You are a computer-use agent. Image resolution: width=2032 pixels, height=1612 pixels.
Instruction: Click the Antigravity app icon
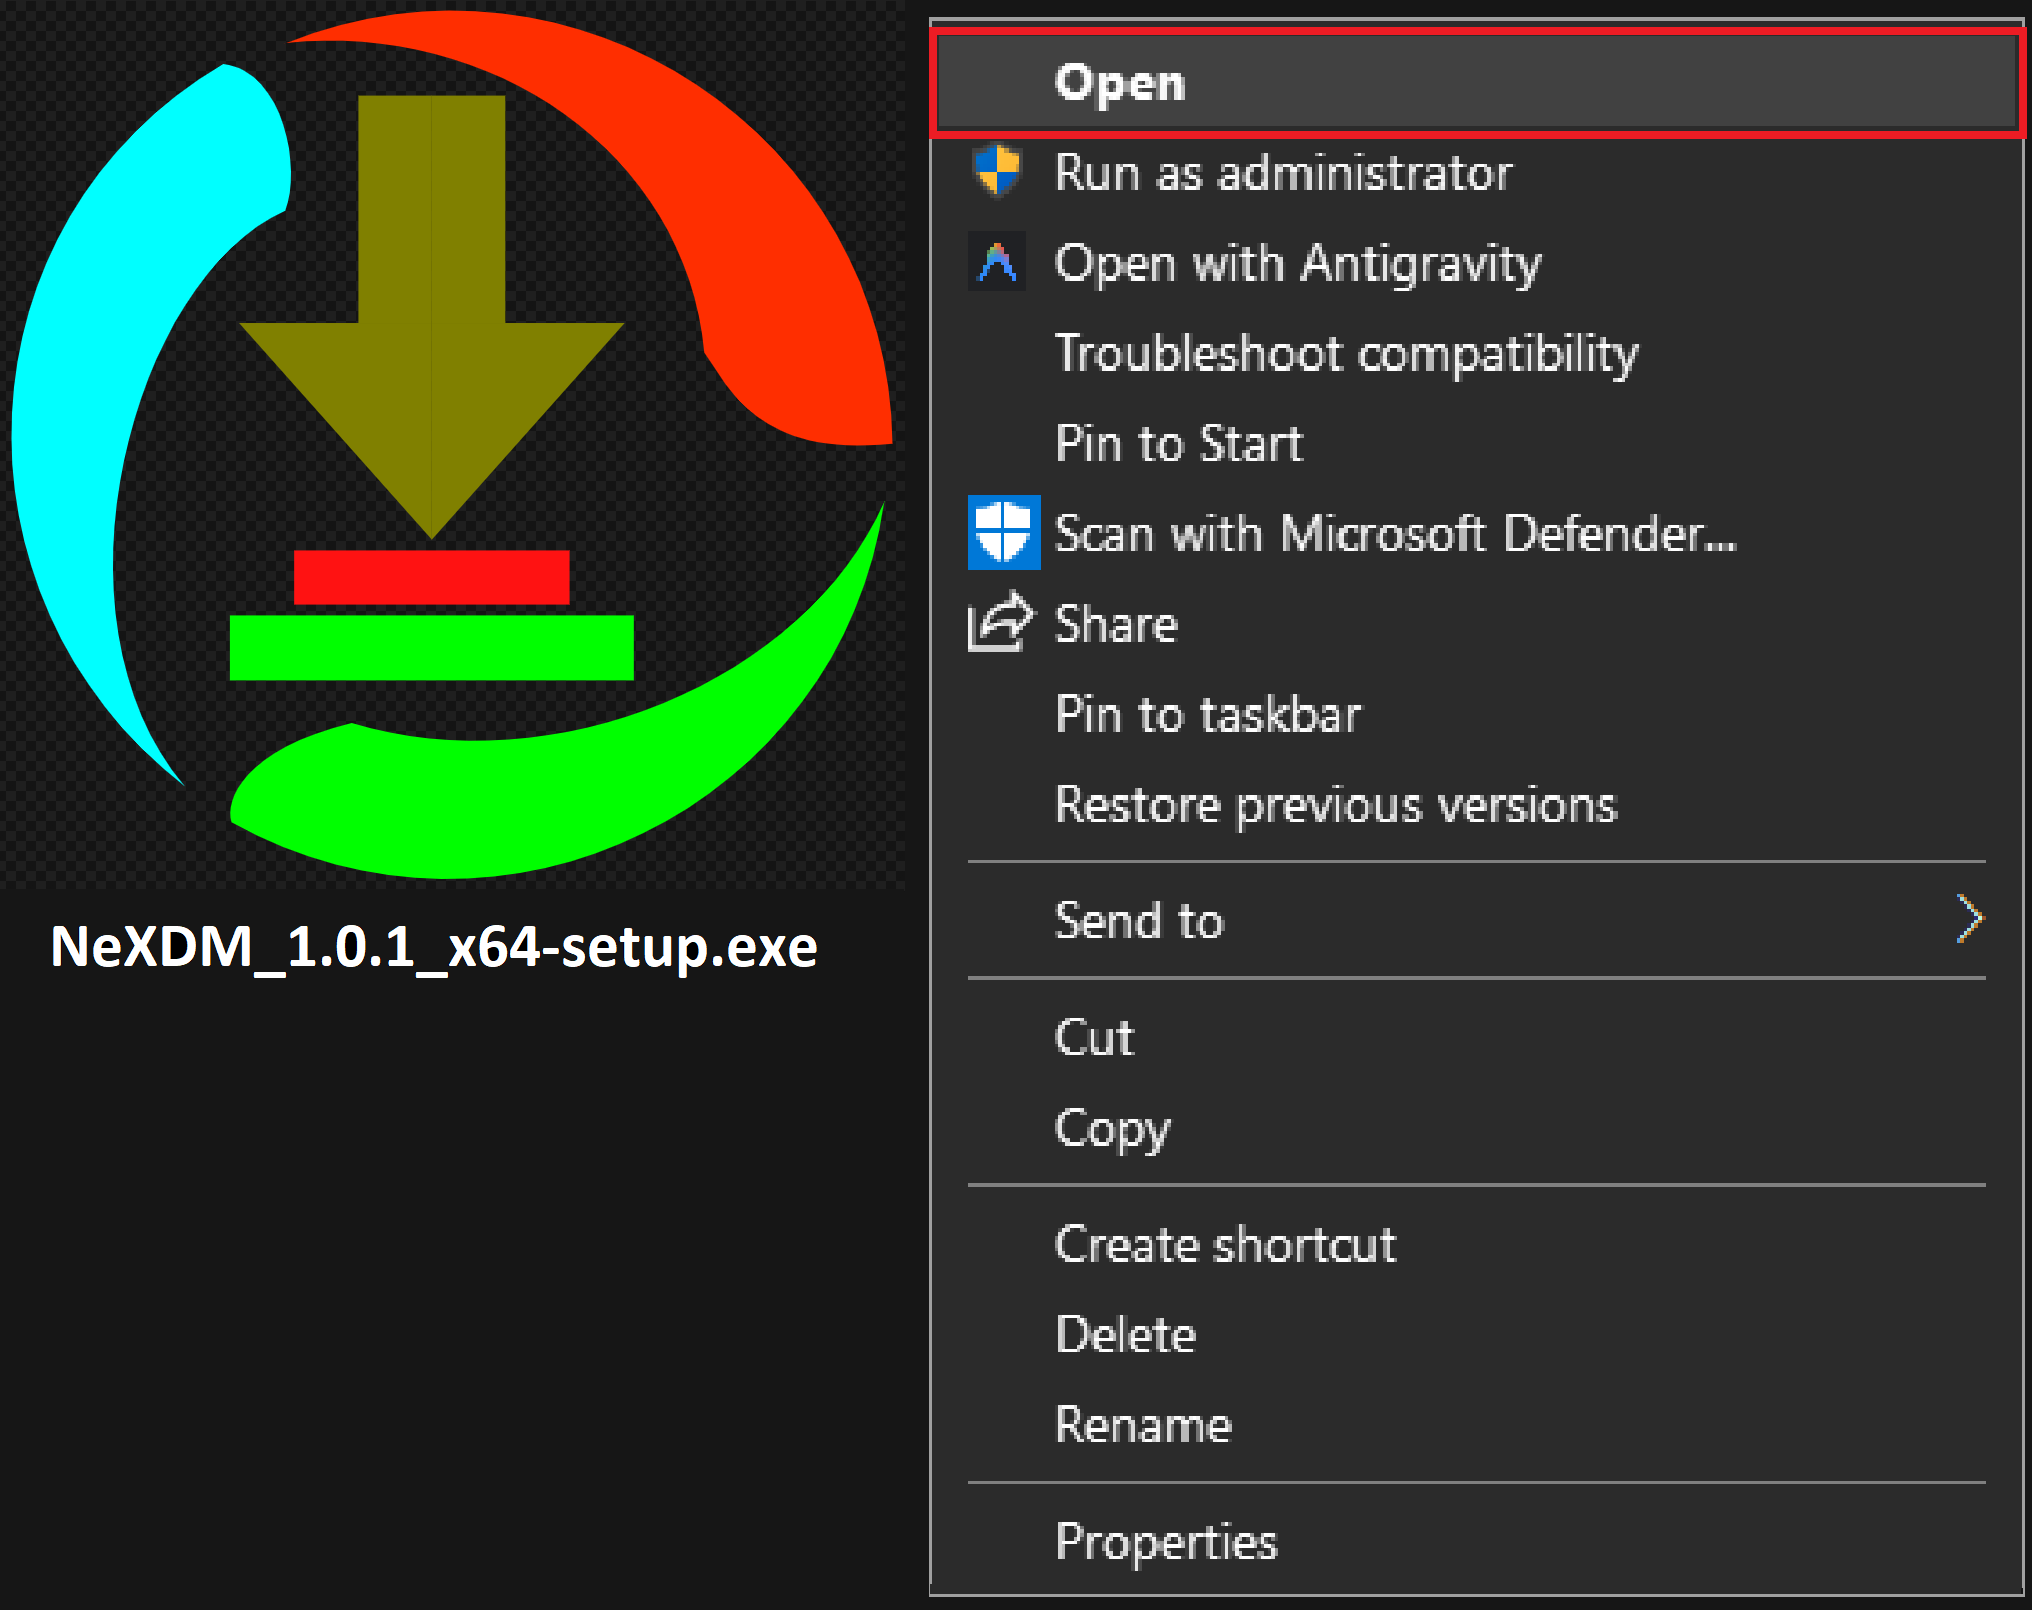(997, 262)
